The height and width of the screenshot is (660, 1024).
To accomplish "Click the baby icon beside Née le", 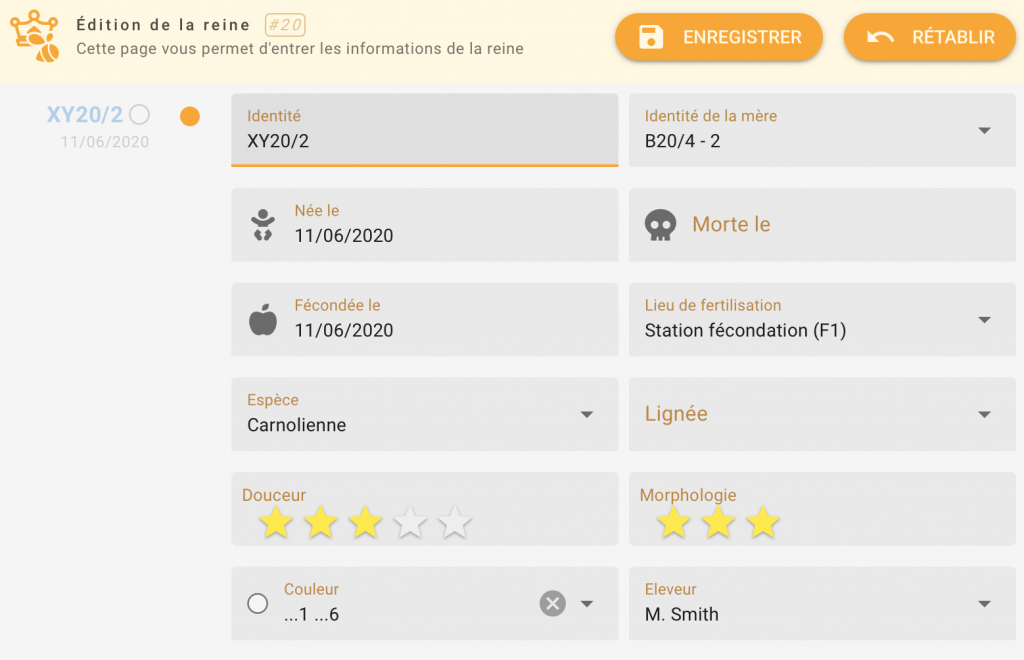I will (x=263, y=225).
